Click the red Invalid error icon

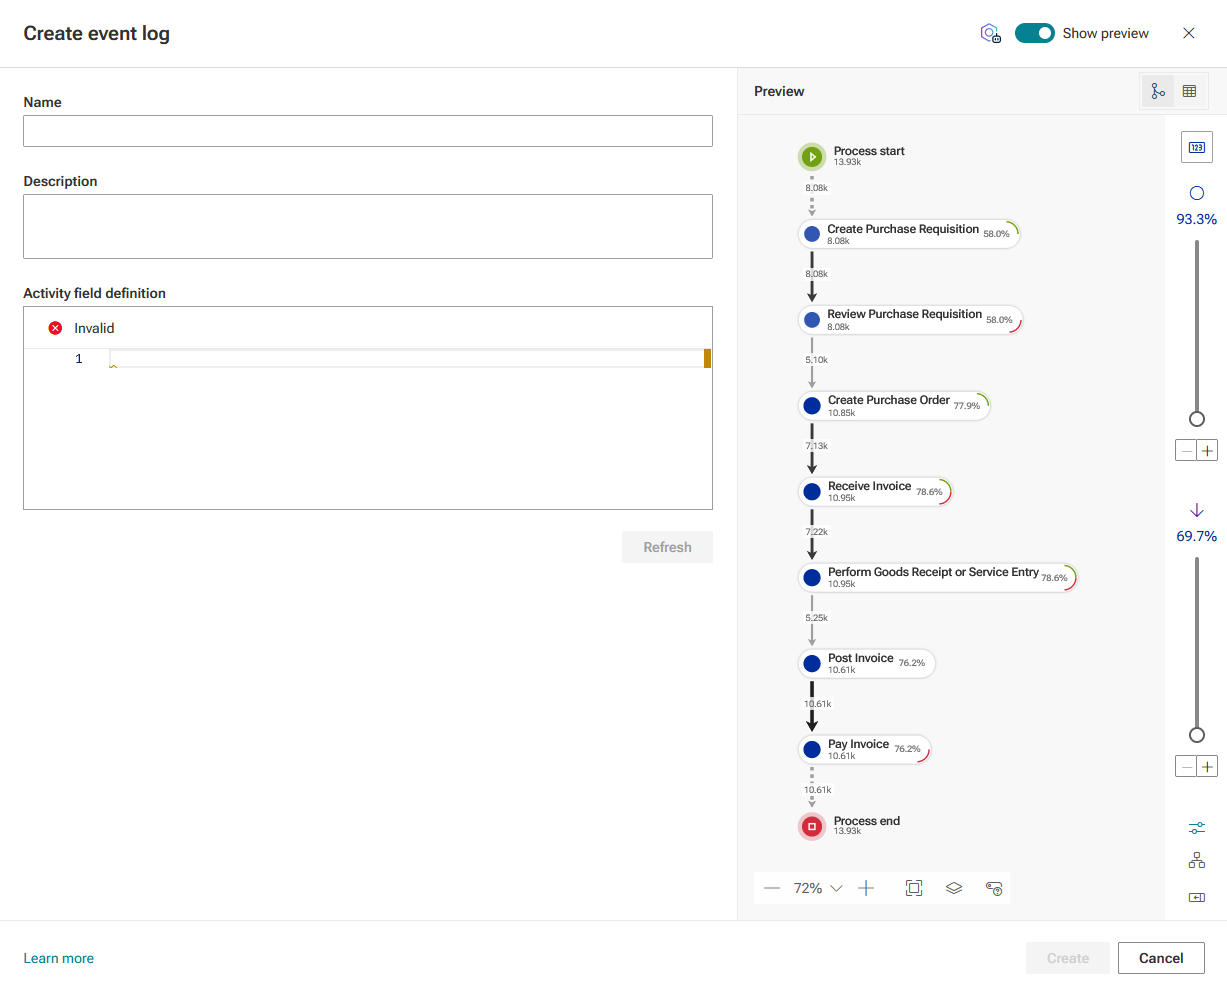click(55, 328)
